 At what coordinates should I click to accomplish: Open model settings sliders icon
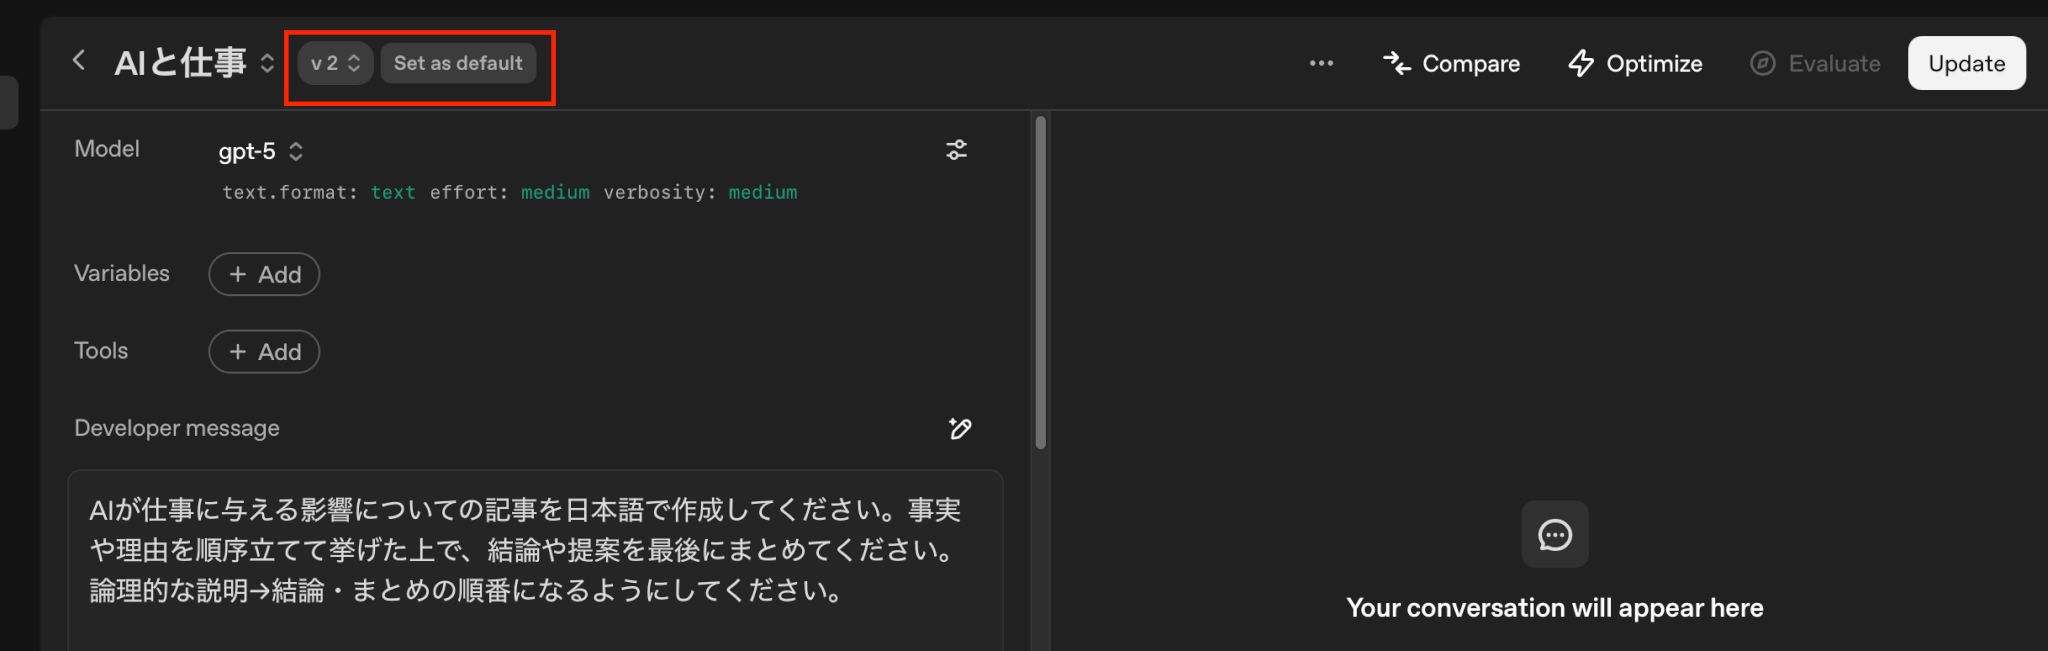pos(956,150)
